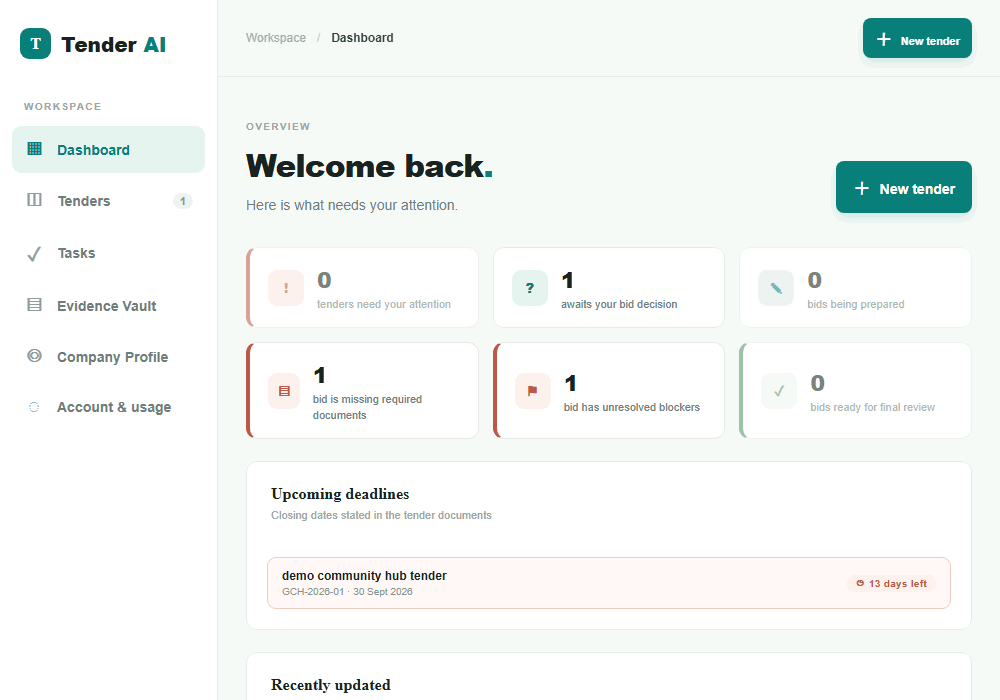Screen dimensions: 1000x700
Task: Click the Evidence Vault icon in sidebar
Action: click(34, 305)
